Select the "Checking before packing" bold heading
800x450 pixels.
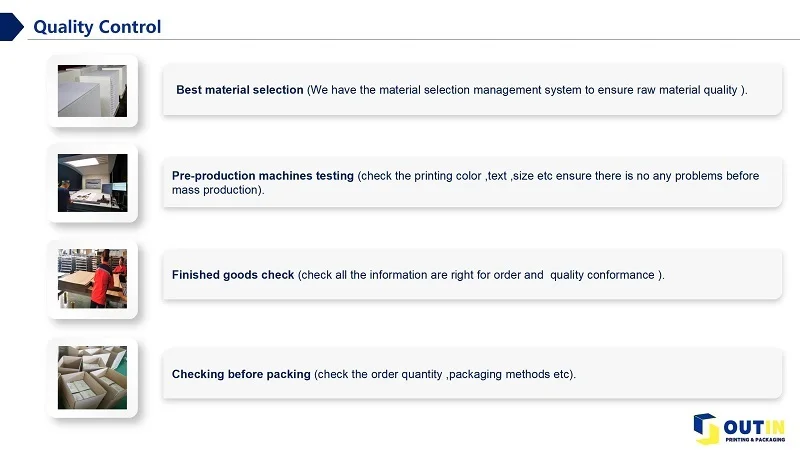[x=241, y=374]
